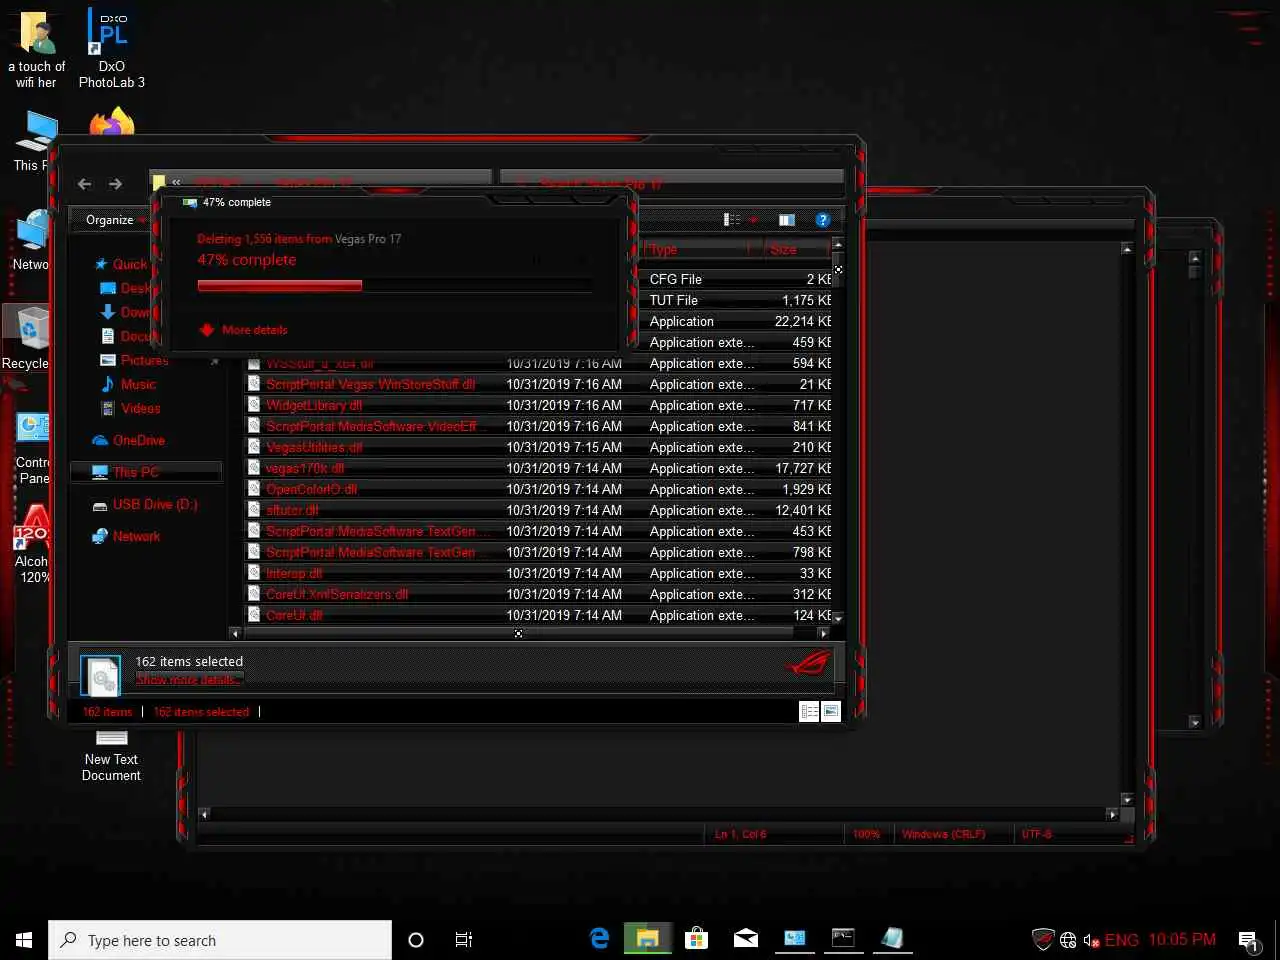Image resolution: width=1280 pixels, height=960 pixels.
Task: Click Windows (CRLF) in Notepad status bar
Action: pyautogui.click(x=943, y=834)
